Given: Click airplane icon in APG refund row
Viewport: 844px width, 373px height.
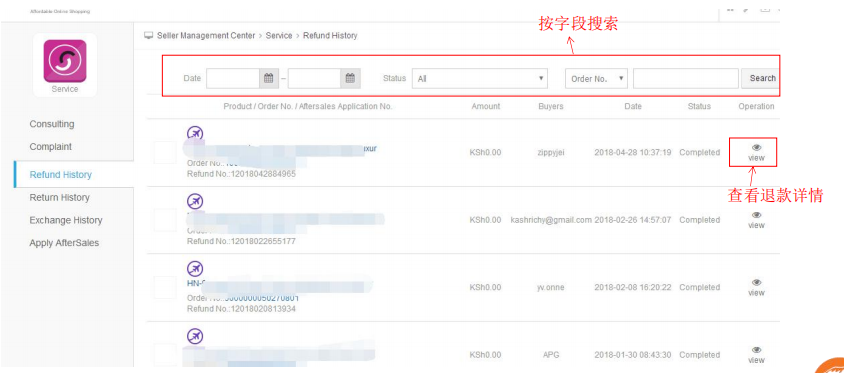Looking at the screenshot, I should point(195,336).
